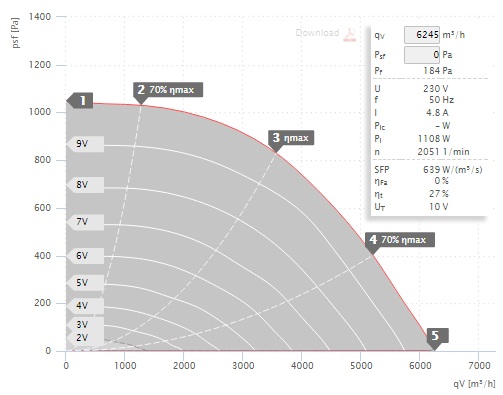Click the Psf pressure input field
The image size is (503, 395).
[x=422, y=55]
